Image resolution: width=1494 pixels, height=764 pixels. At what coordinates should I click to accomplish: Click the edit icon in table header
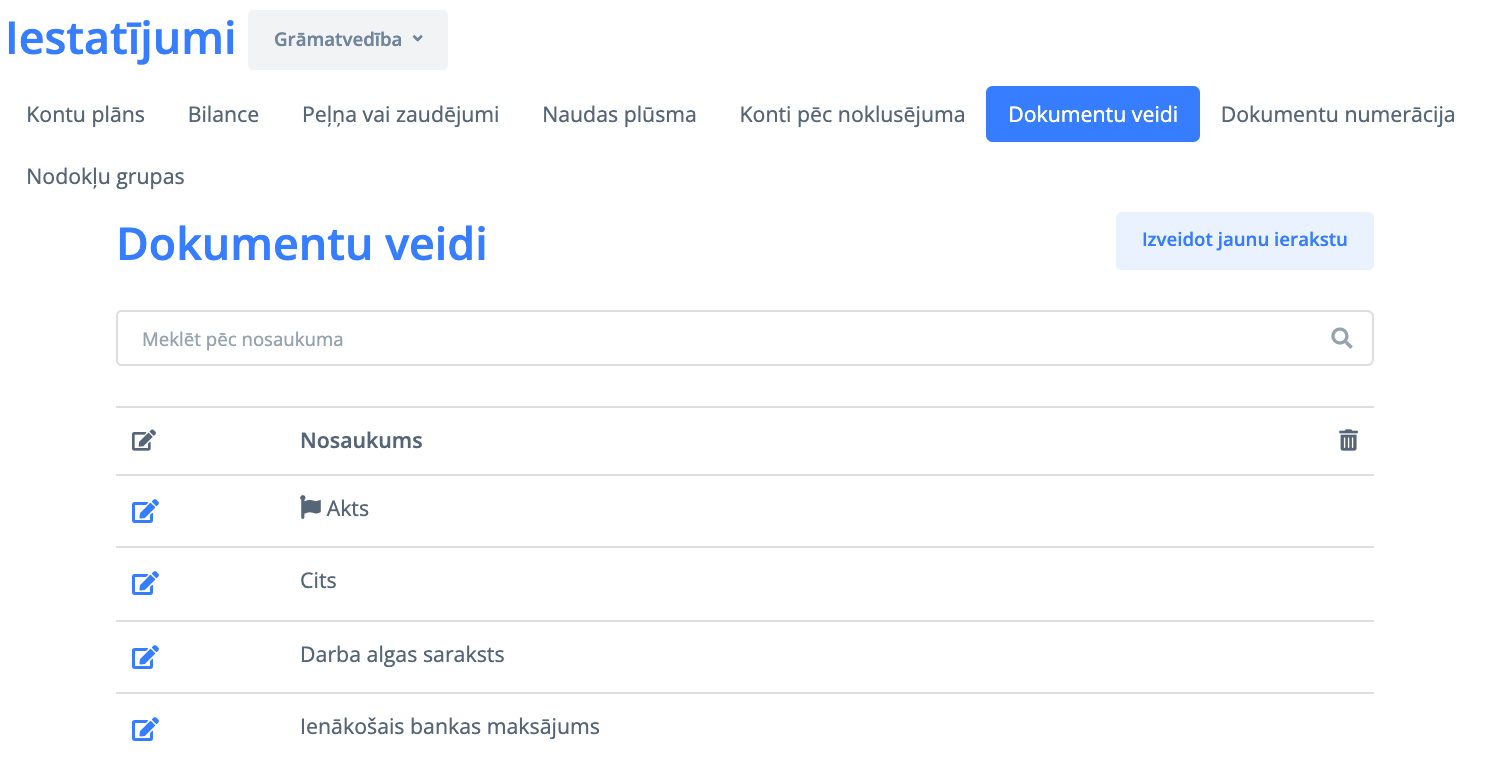tap(144, 440)
